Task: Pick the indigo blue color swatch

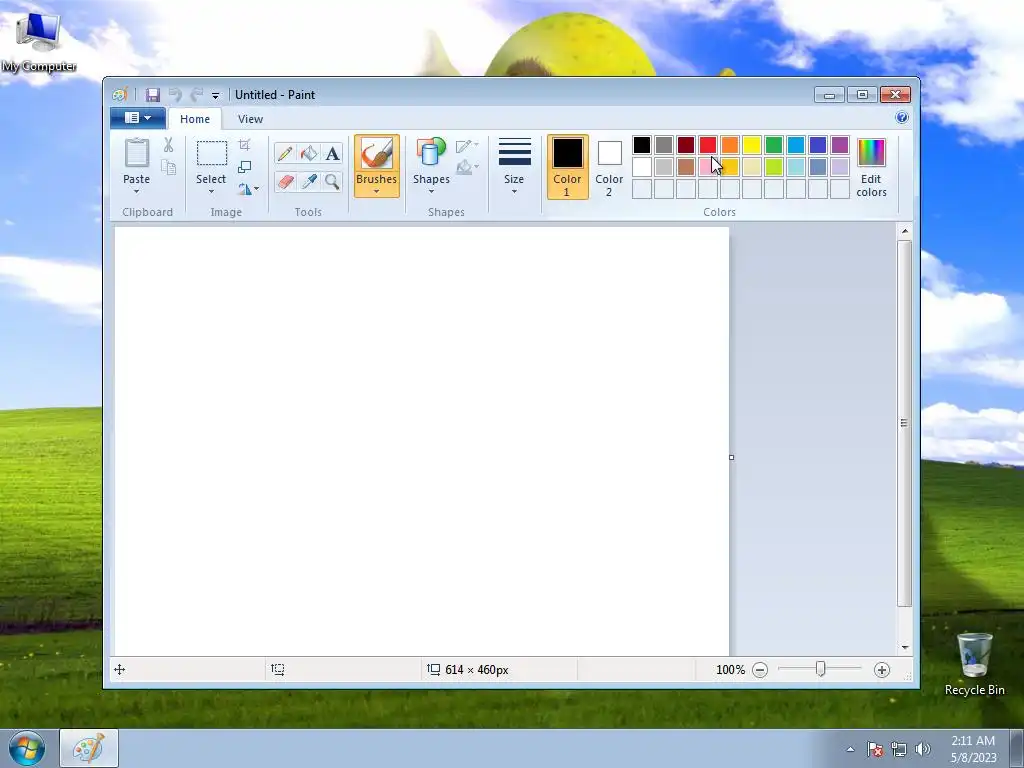Action: coord(818,145)
